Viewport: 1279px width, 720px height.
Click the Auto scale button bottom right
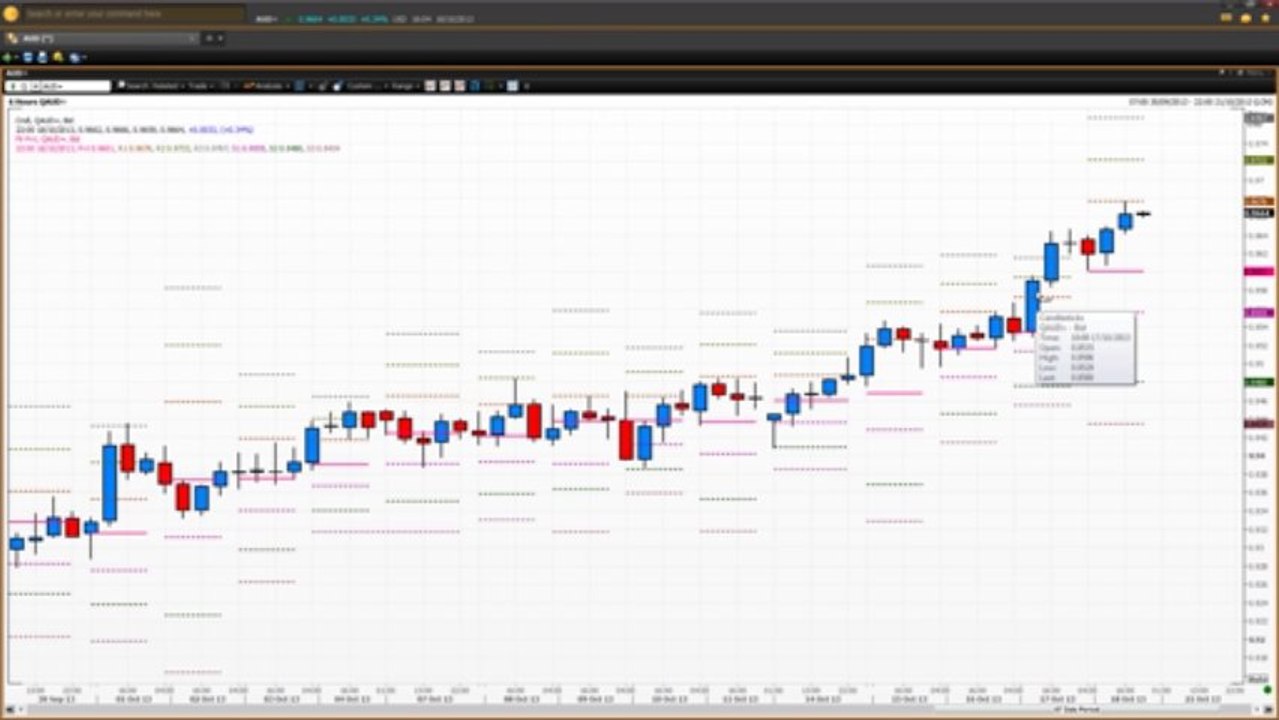(x=1257, y=679)
